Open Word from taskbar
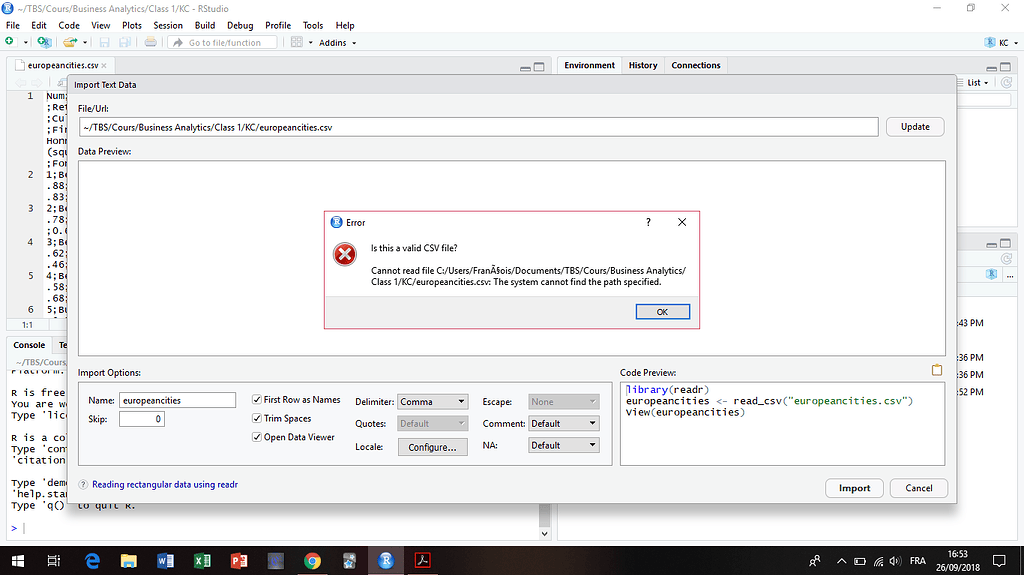 tap(165, 561)
